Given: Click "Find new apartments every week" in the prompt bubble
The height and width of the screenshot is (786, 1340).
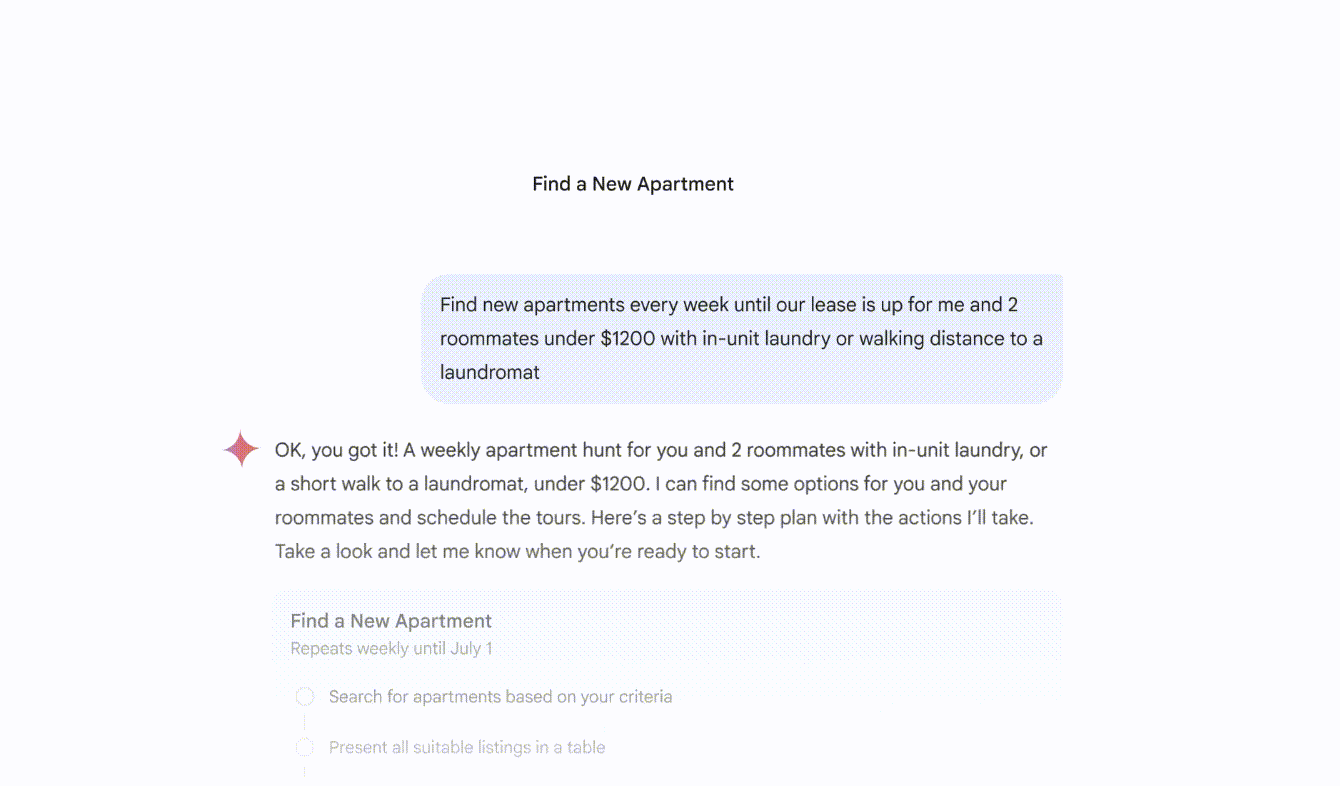Looking at the screenshot, I should (570, 305).
